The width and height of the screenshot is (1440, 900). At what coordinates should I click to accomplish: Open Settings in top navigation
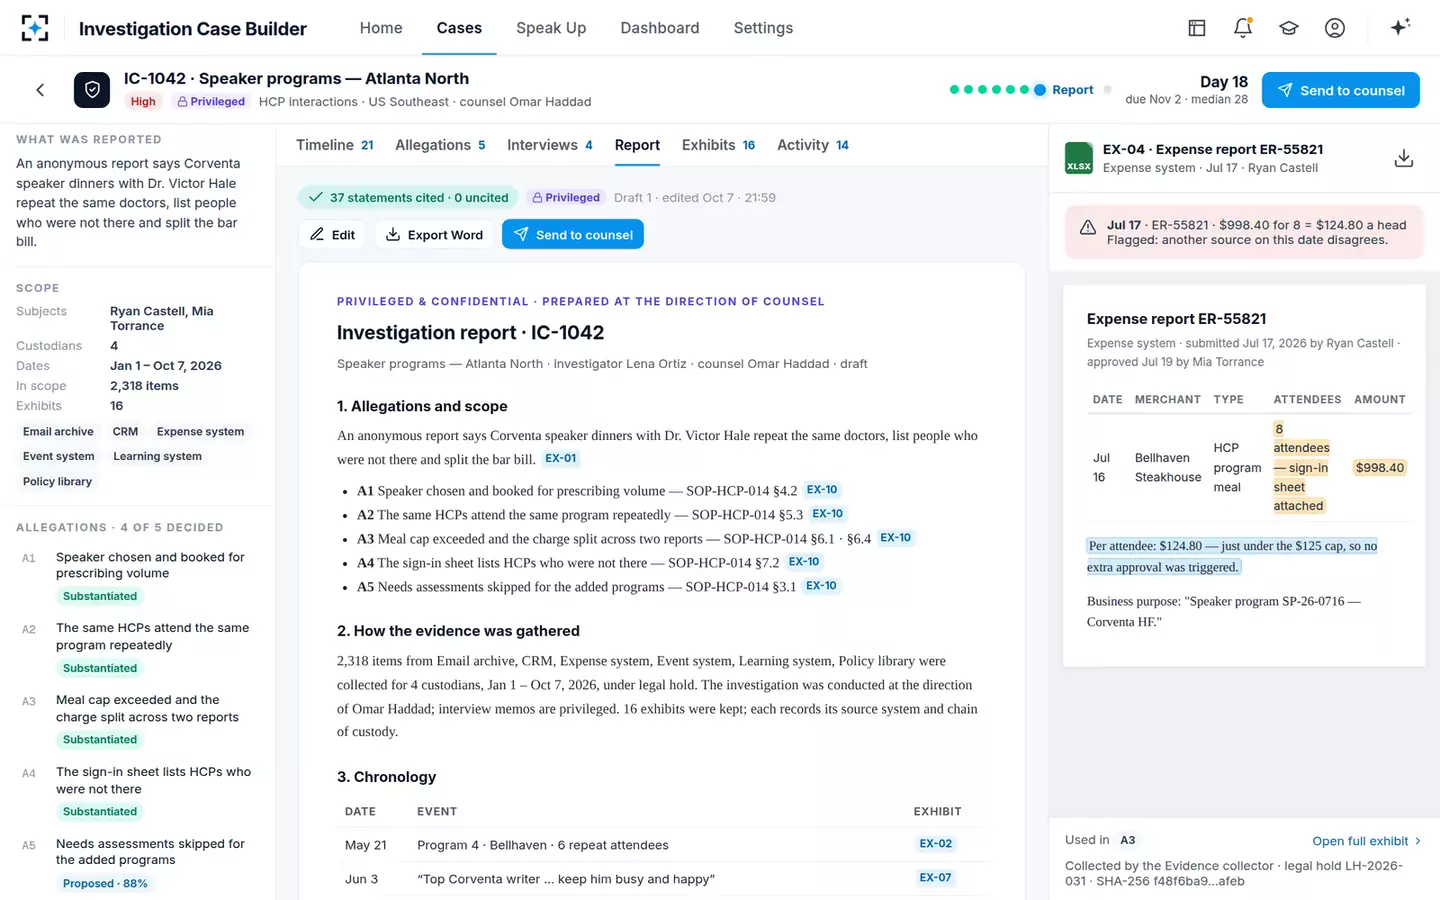763,28
